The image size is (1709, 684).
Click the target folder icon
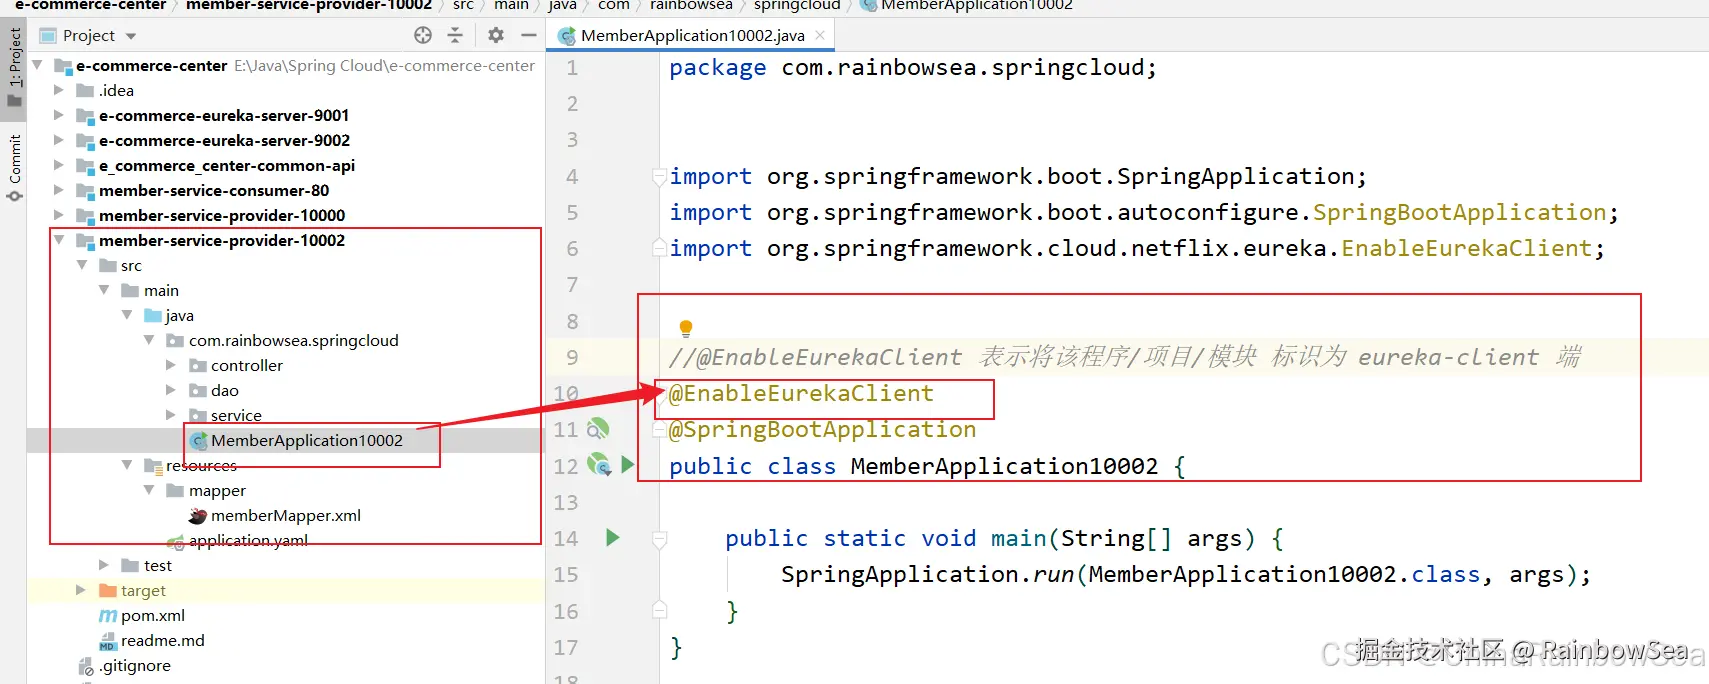point(108,591)
